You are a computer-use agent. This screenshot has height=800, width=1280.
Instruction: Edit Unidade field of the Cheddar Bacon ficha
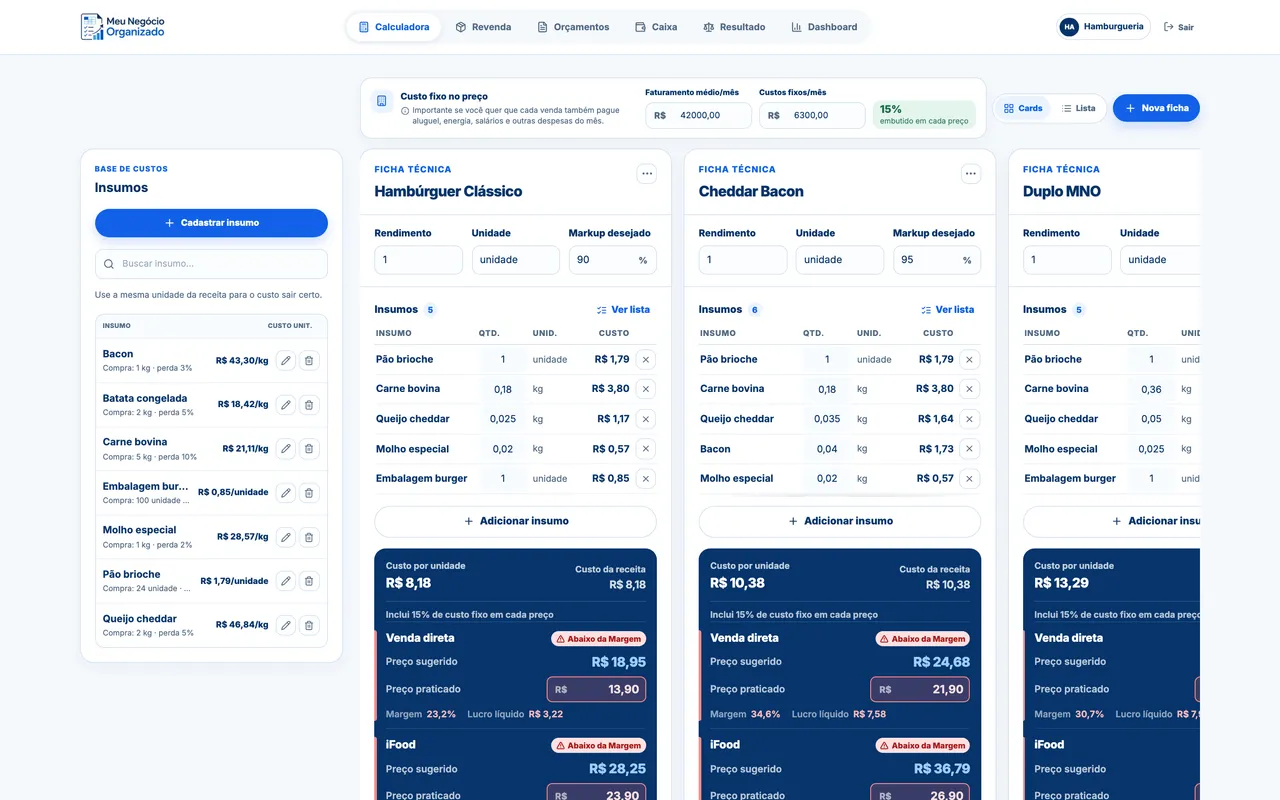tap(840, 260)
